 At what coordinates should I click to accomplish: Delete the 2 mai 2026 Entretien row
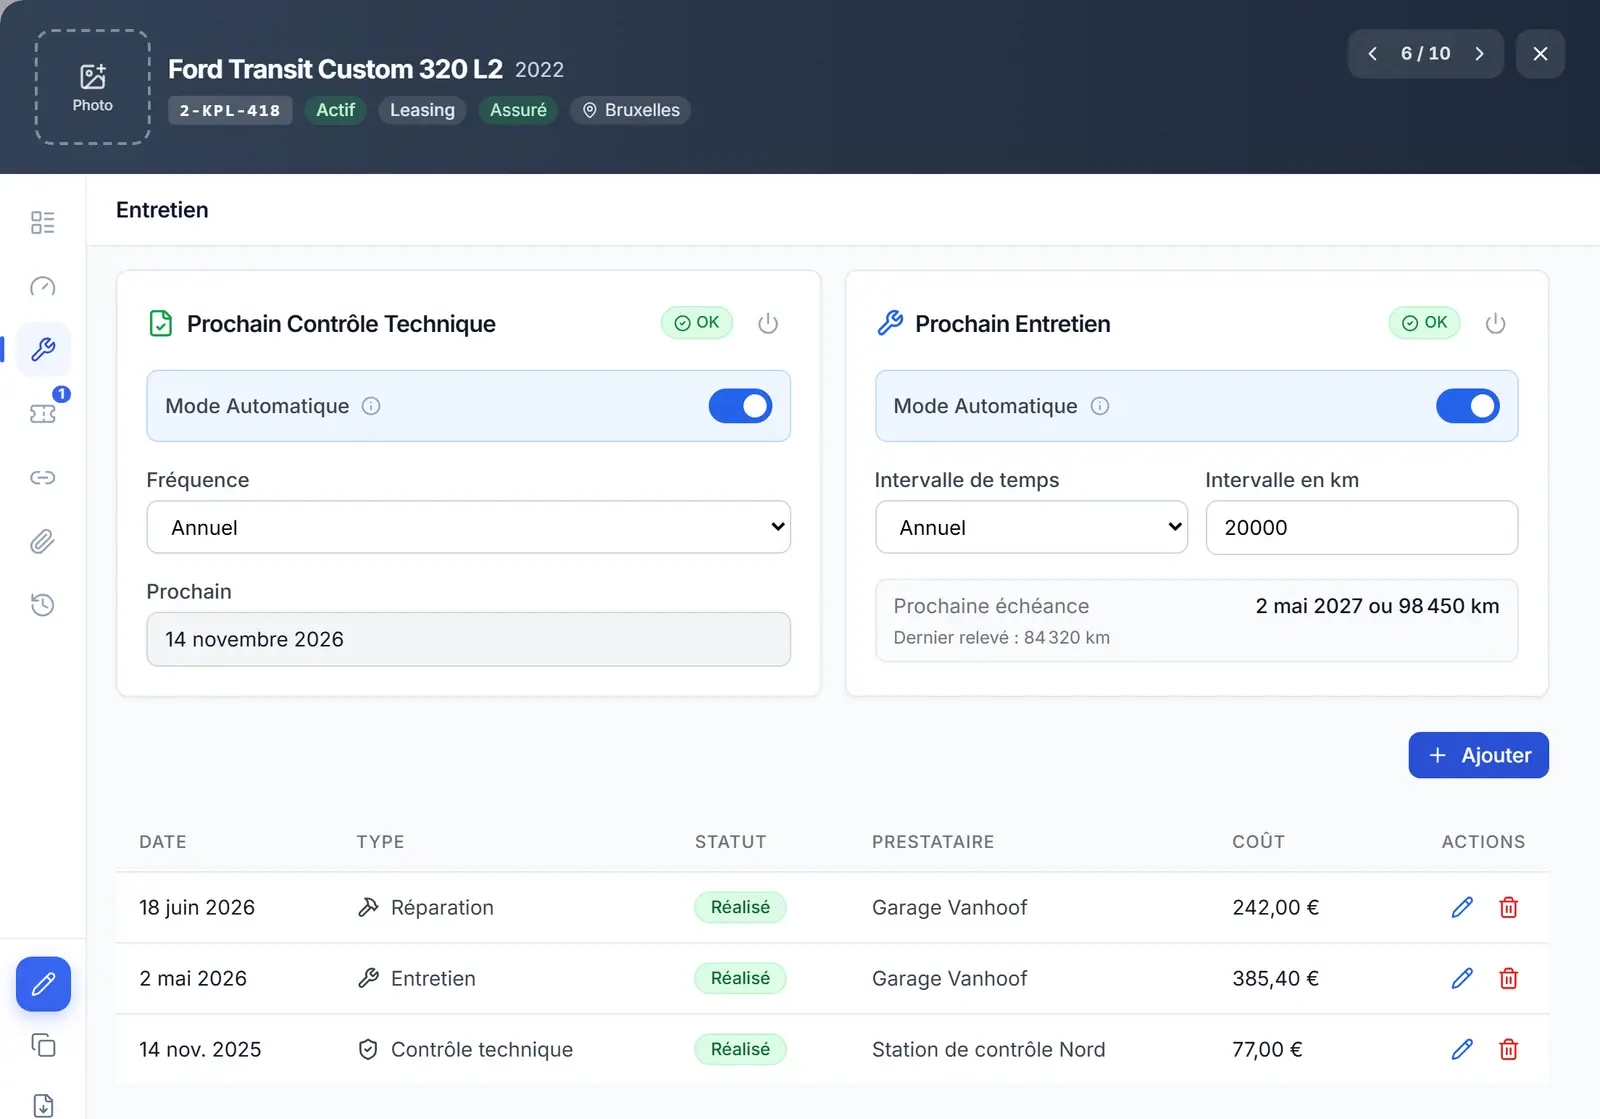(x=1508, y=978)
